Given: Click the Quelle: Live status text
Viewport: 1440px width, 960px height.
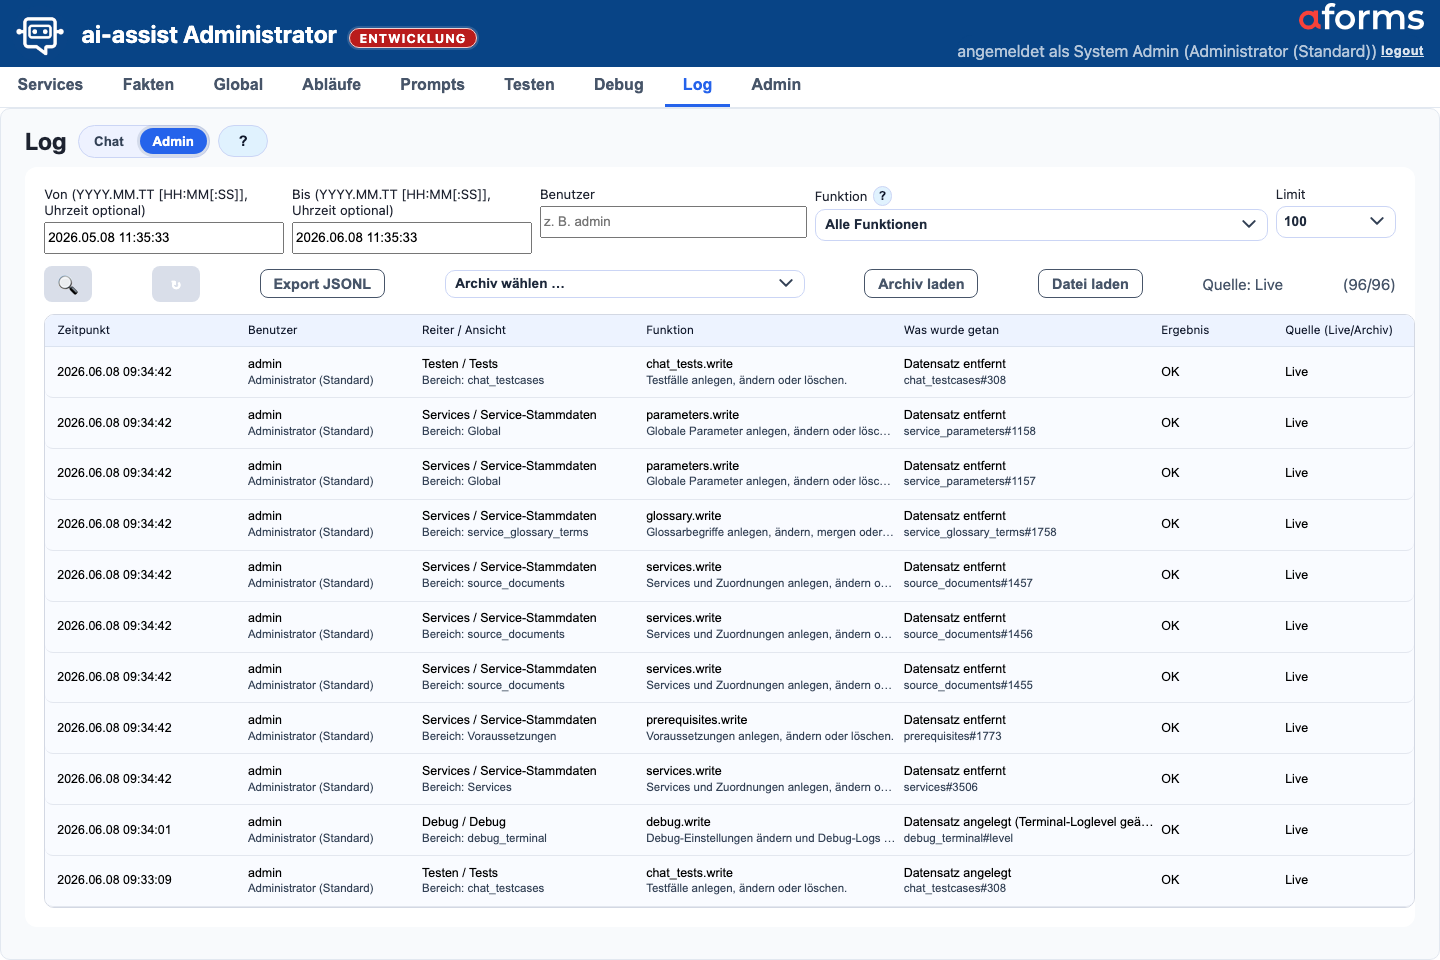Looking at the screenshot, I should pos(1242,285).
